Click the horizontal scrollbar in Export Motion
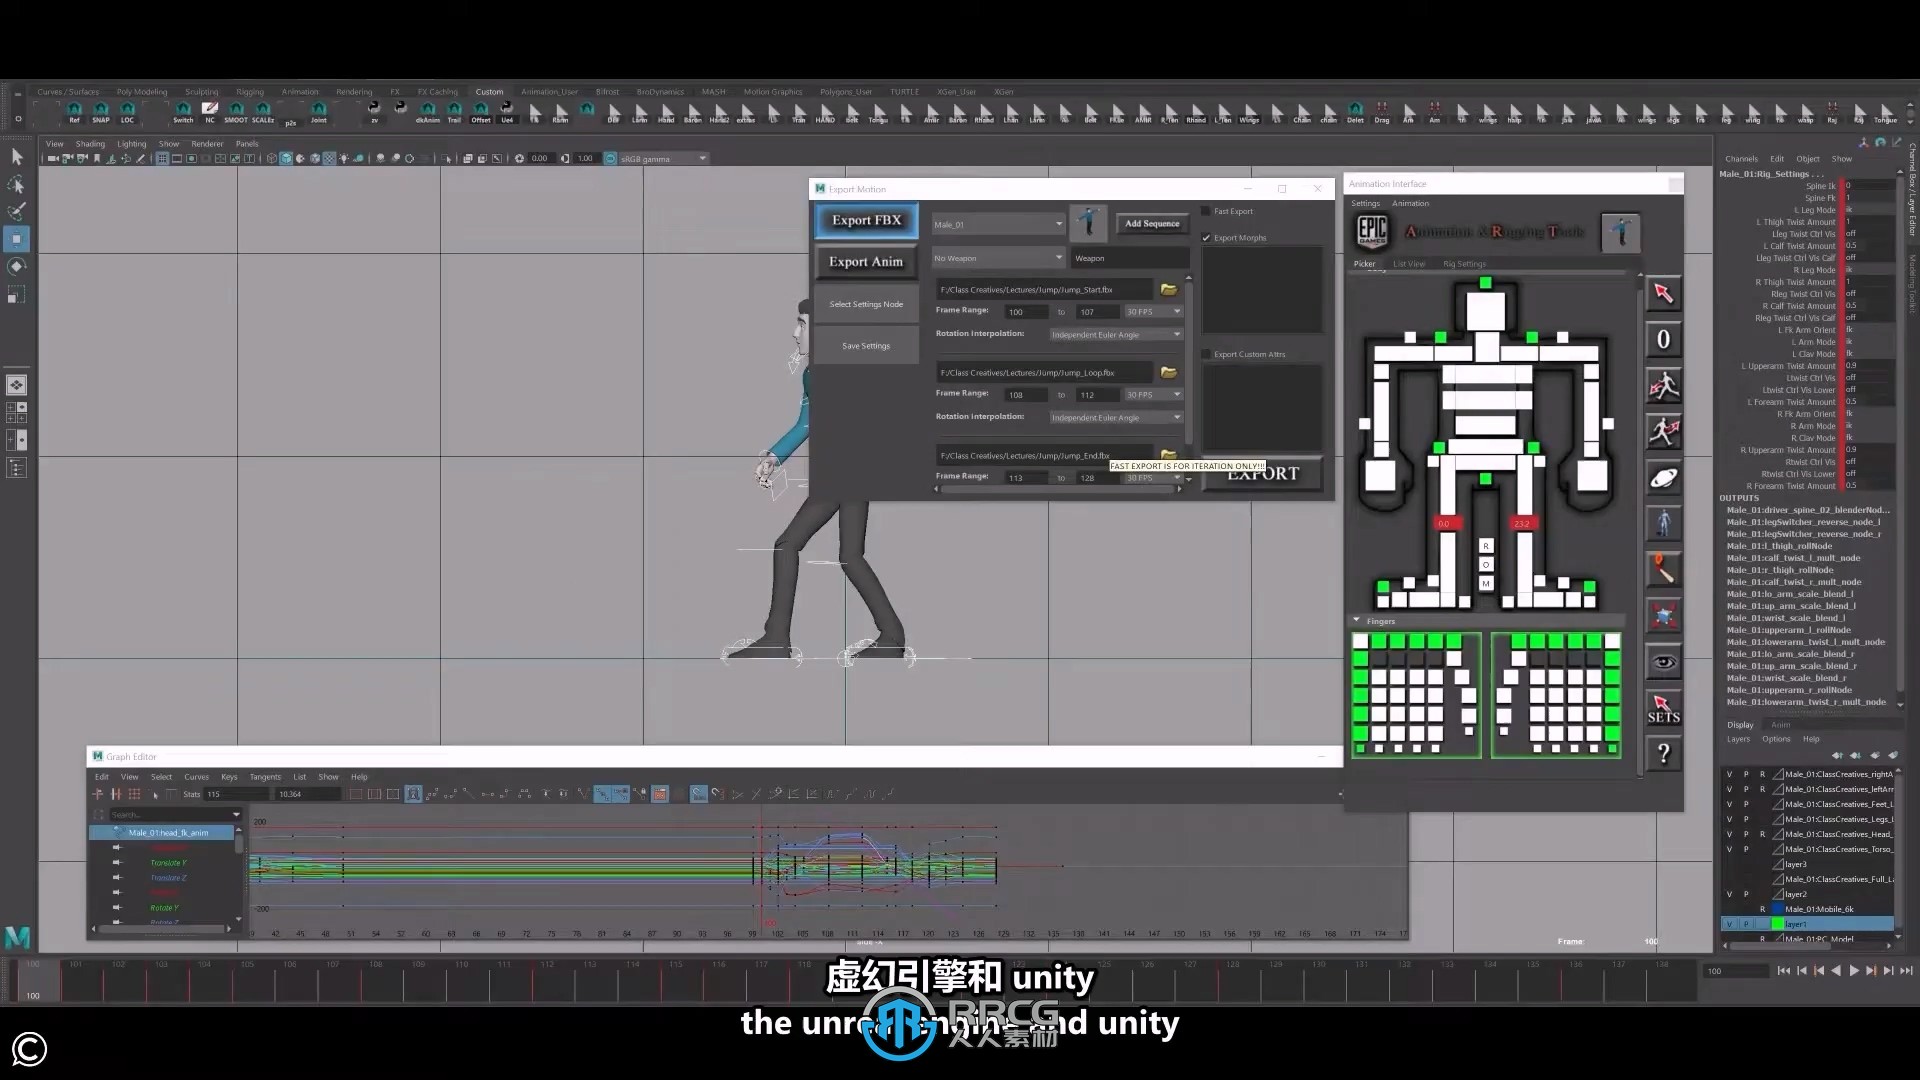This screenshot has height=1080, width=1920. pos(1058,489)
